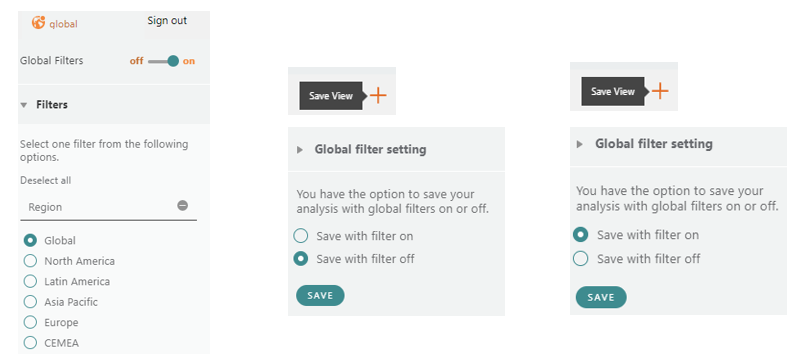
Task: Collapse the Filters section triangle
Action: (x=24, y=105)
